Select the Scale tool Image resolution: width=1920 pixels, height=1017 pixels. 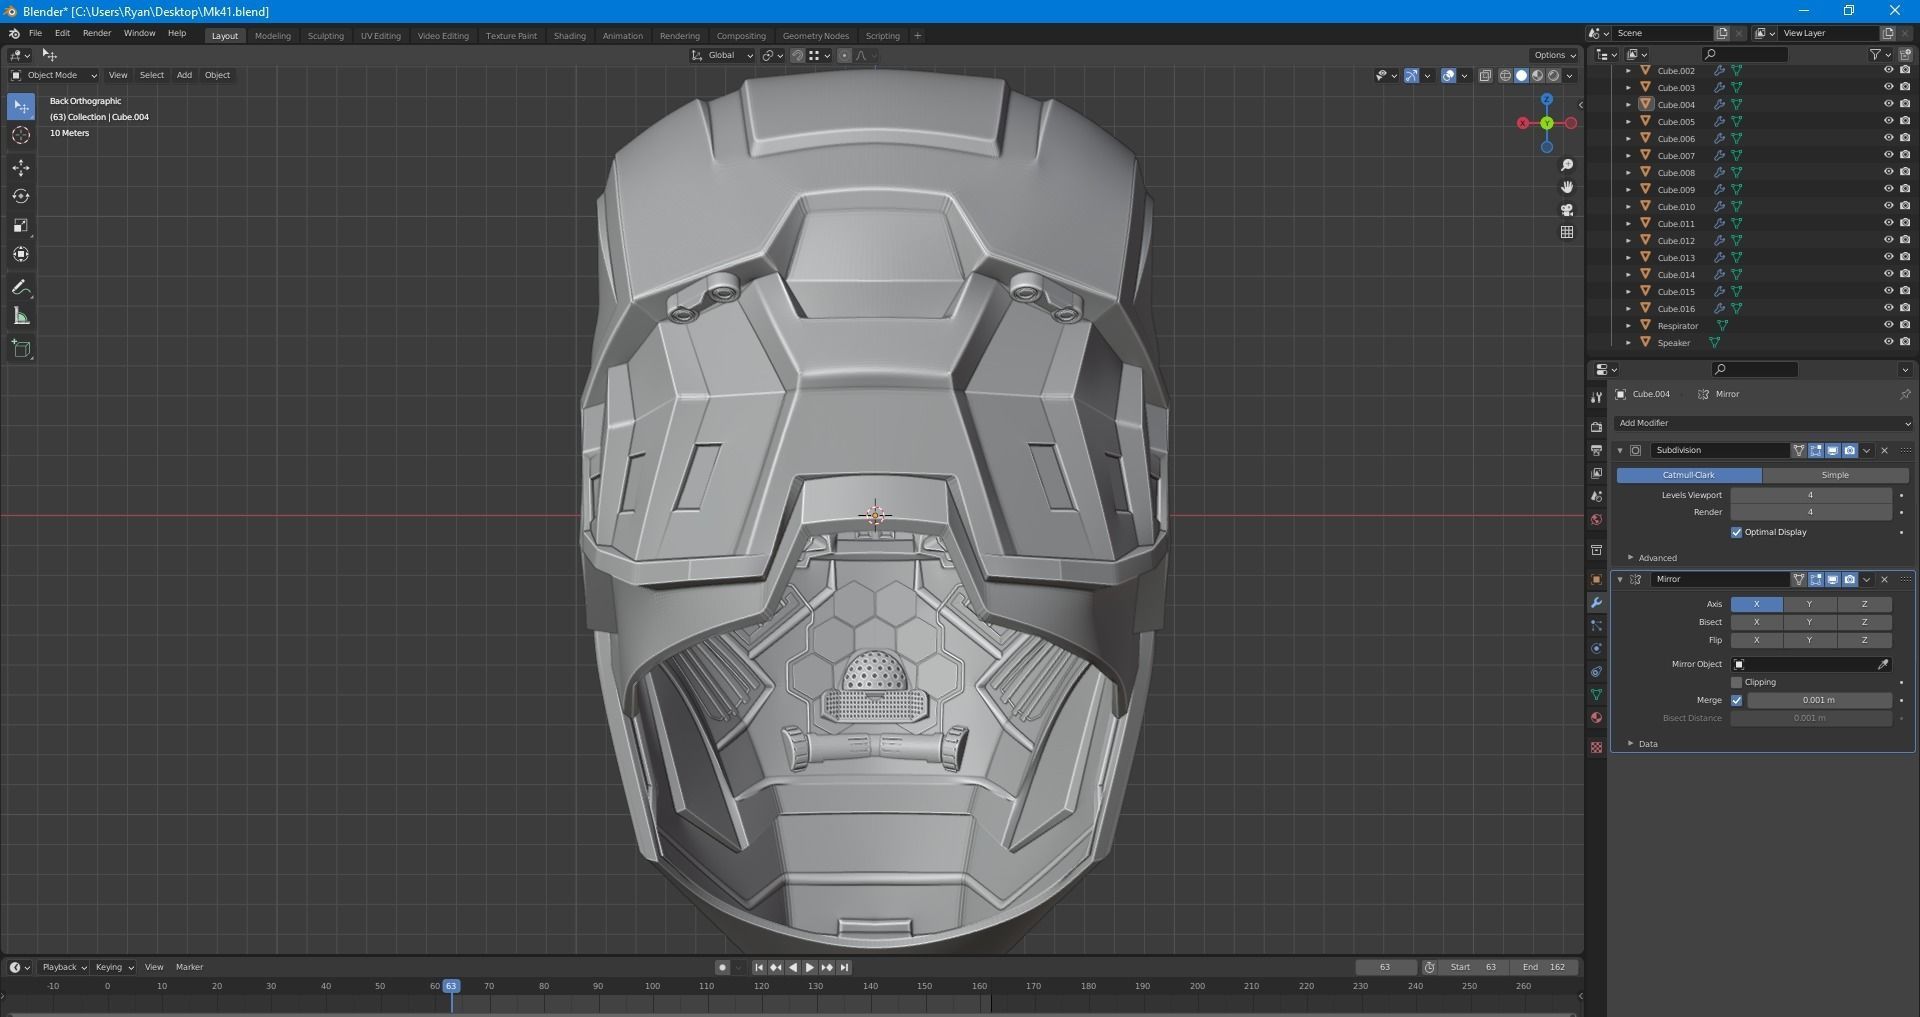21,226
